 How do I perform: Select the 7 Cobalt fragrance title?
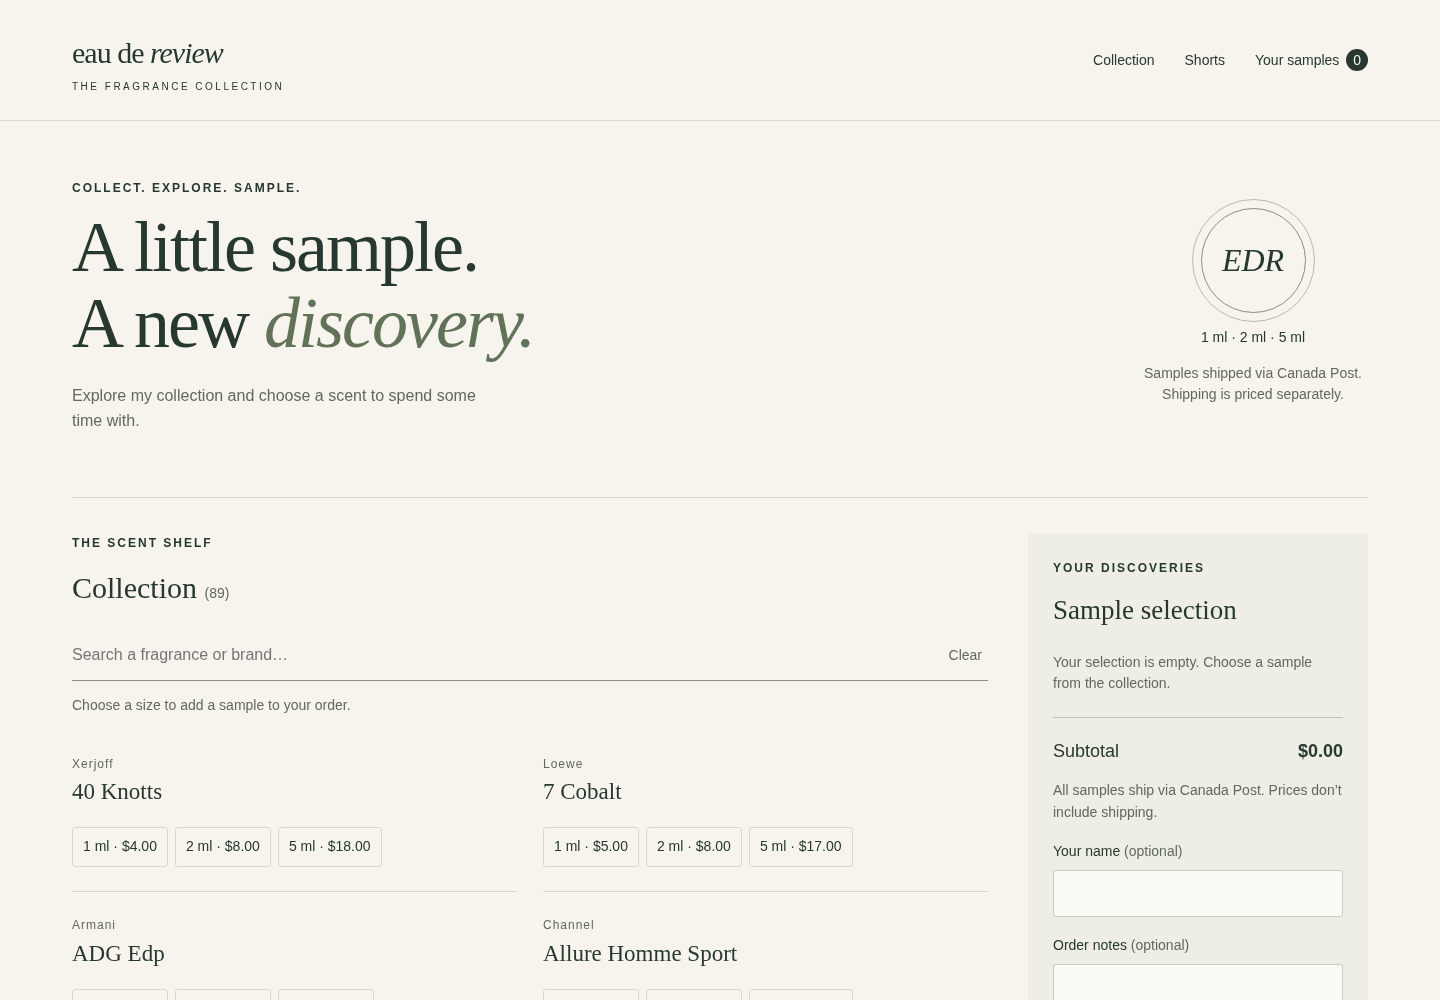(x=582, y=791)
